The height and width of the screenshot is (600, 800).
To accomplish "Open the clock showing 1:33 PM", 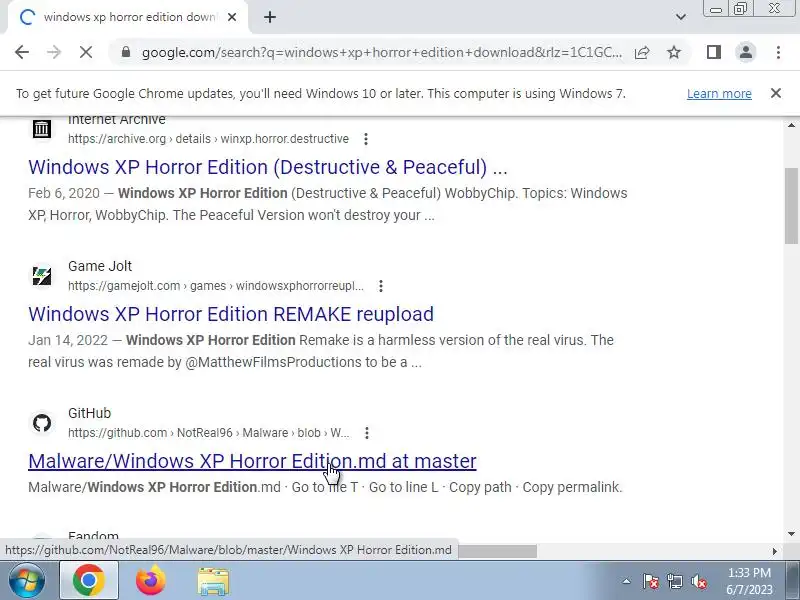I will [749, 581].
